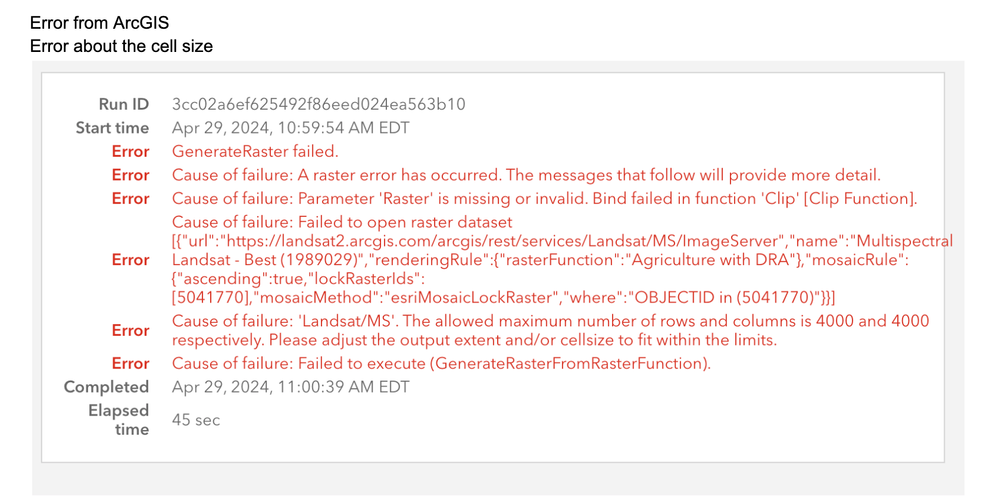
Task: Click the "45 sec" elapsed value
Action: (196, 420)
